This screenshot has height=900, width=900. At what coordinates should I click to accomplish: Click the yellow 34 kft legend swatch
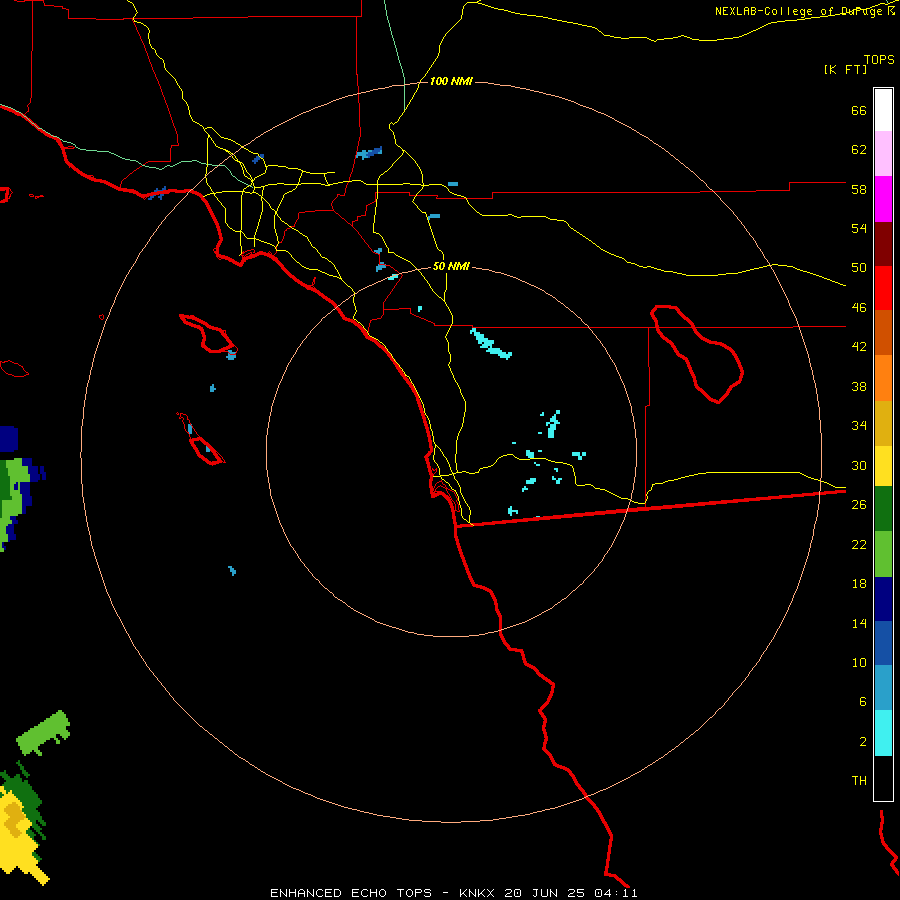coord(883,466)
